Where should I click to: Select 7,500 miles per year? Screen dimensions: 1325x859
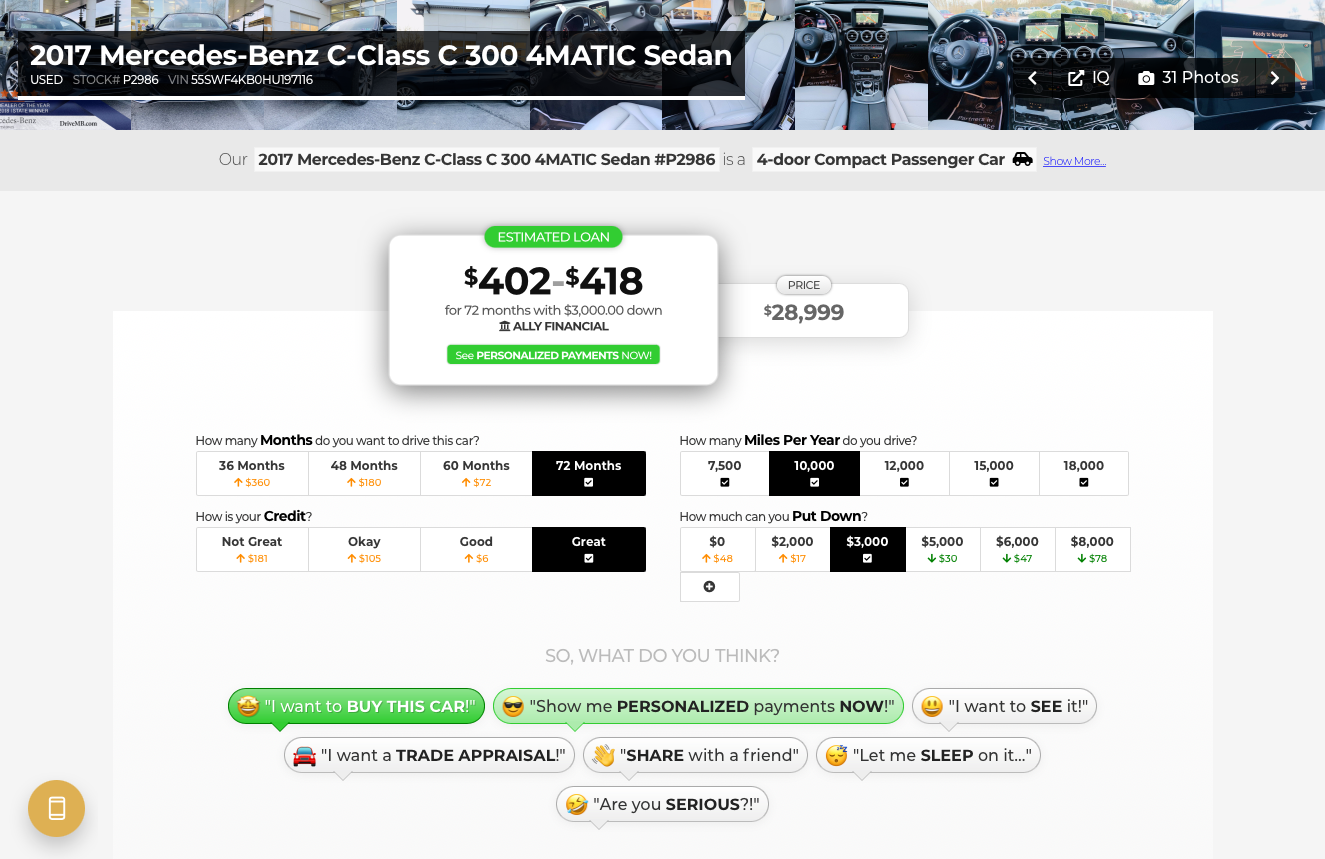pos(725,473)
